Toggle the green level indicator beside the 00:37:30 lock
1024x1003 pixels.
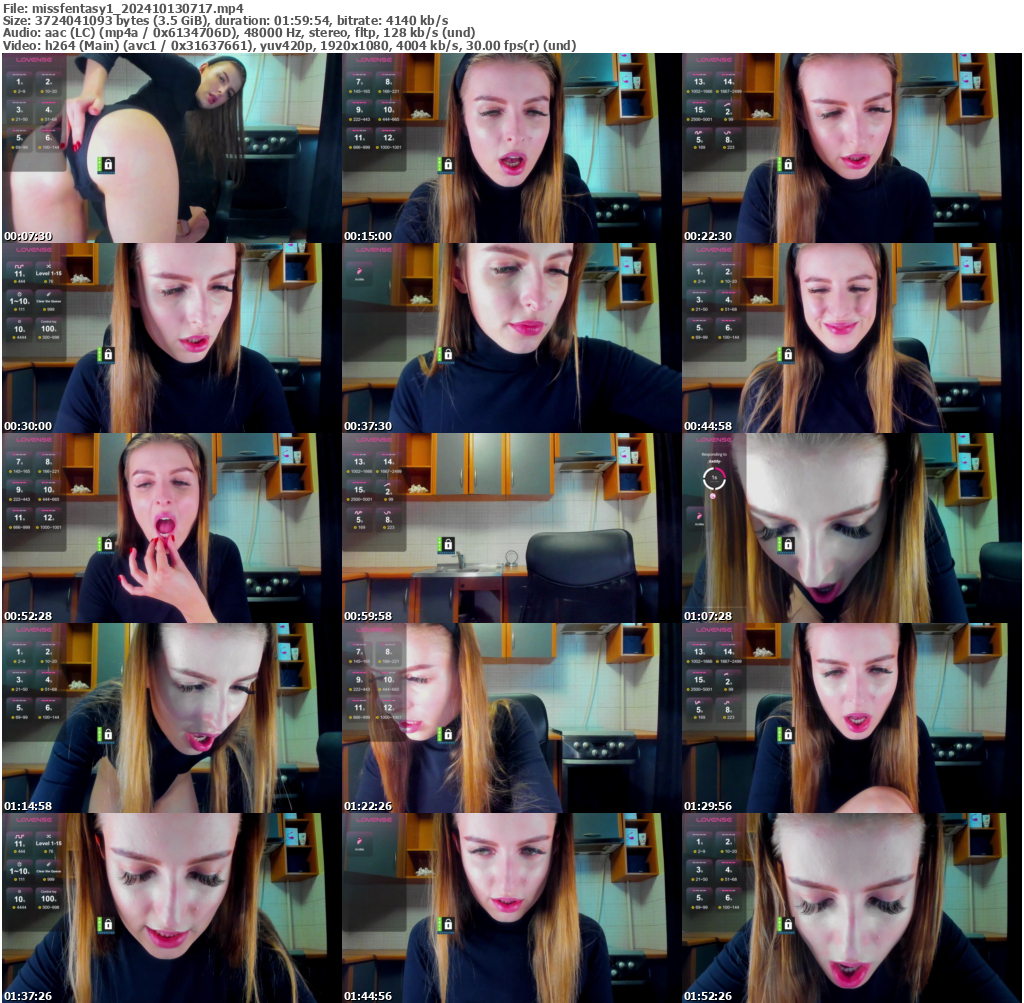pos(440,354)
